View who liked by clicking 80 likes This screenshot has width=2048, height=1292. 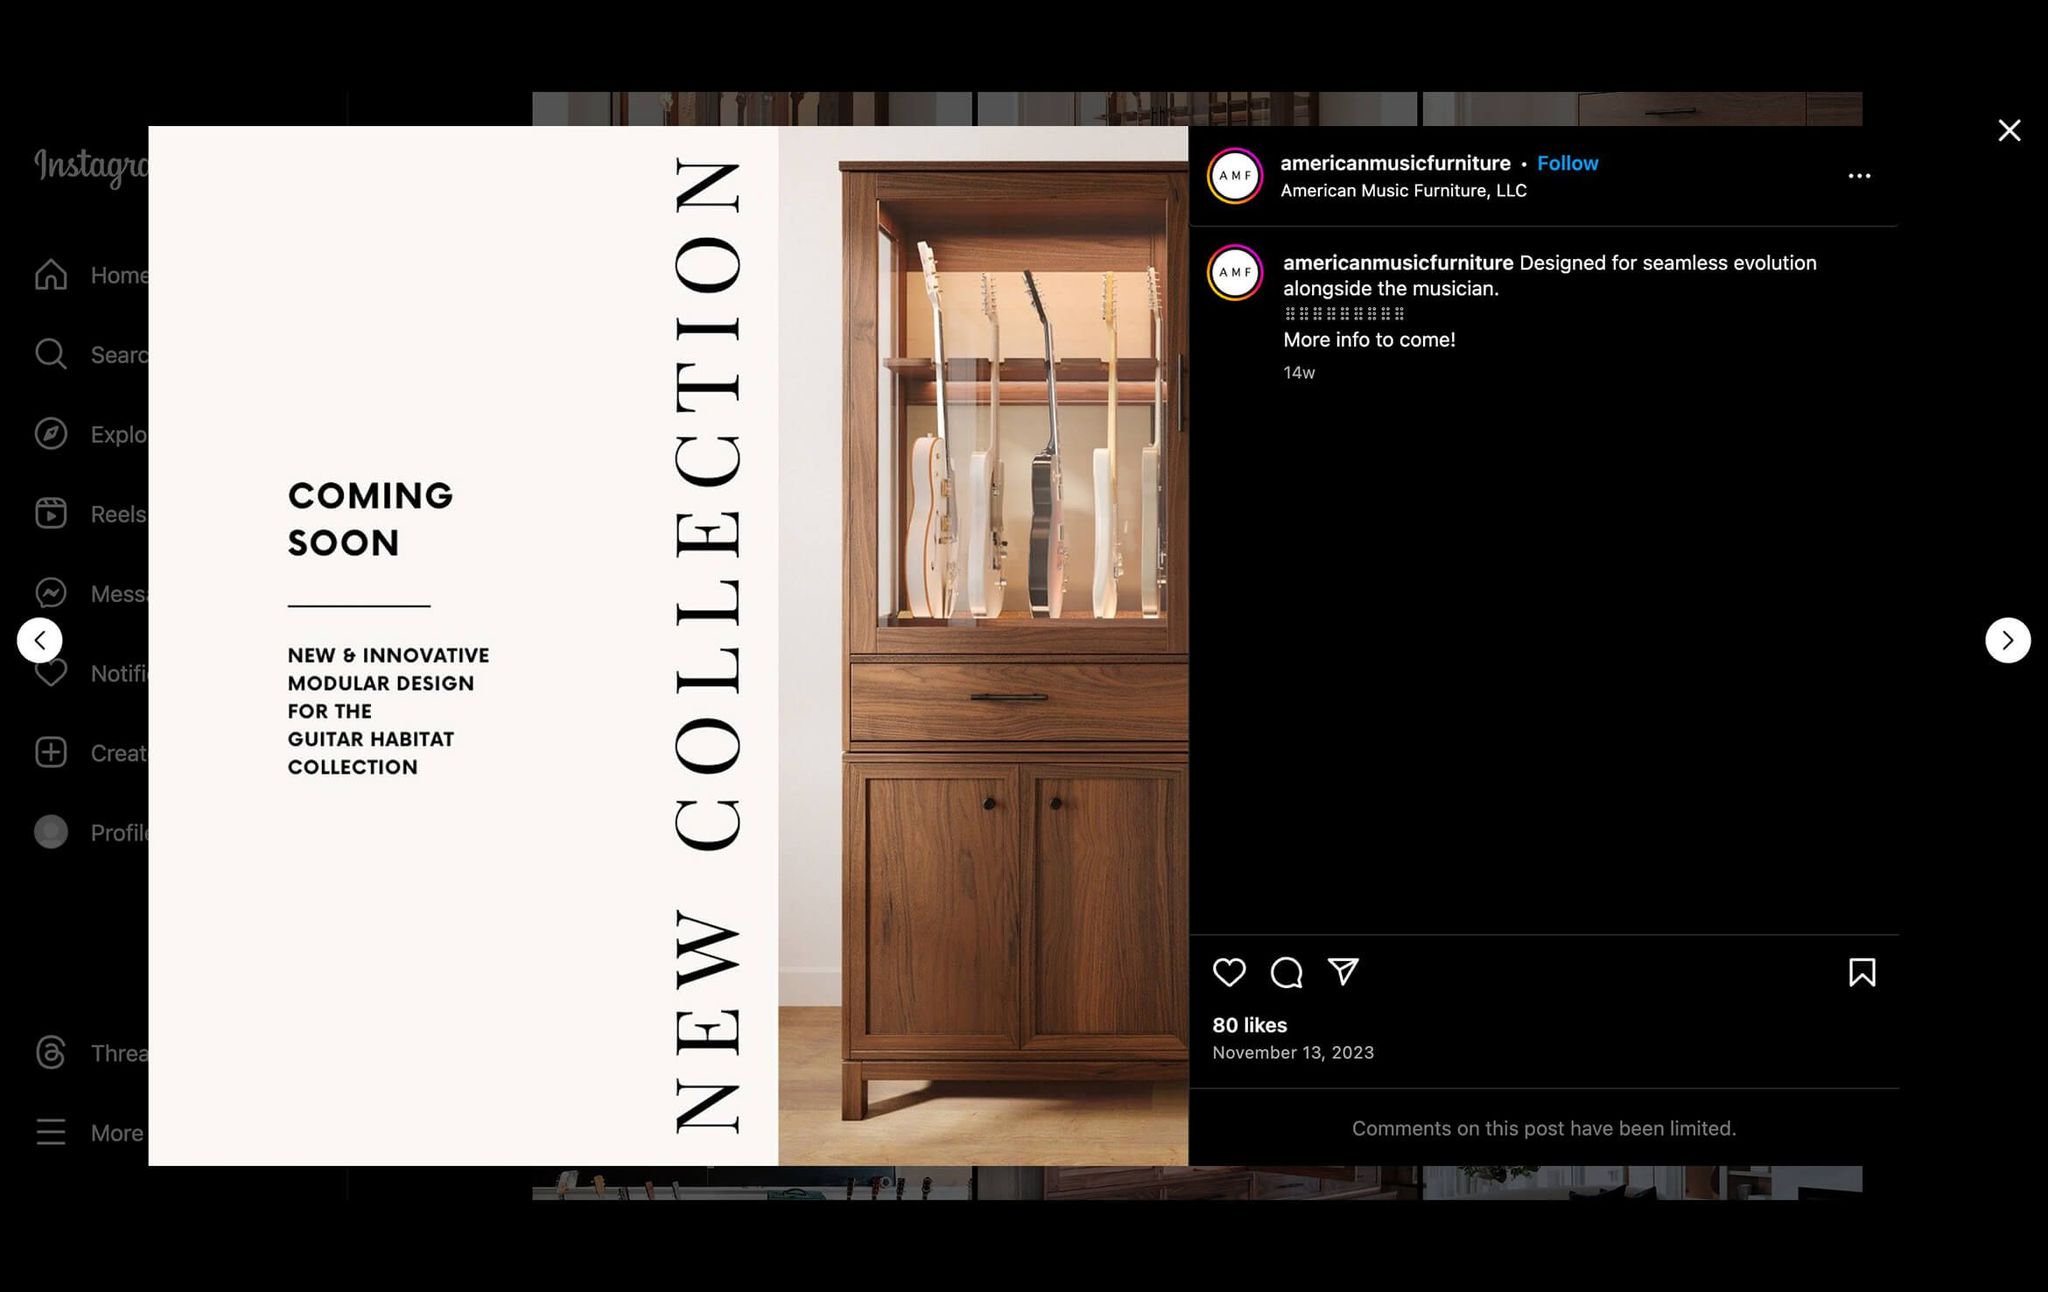1248,1025
